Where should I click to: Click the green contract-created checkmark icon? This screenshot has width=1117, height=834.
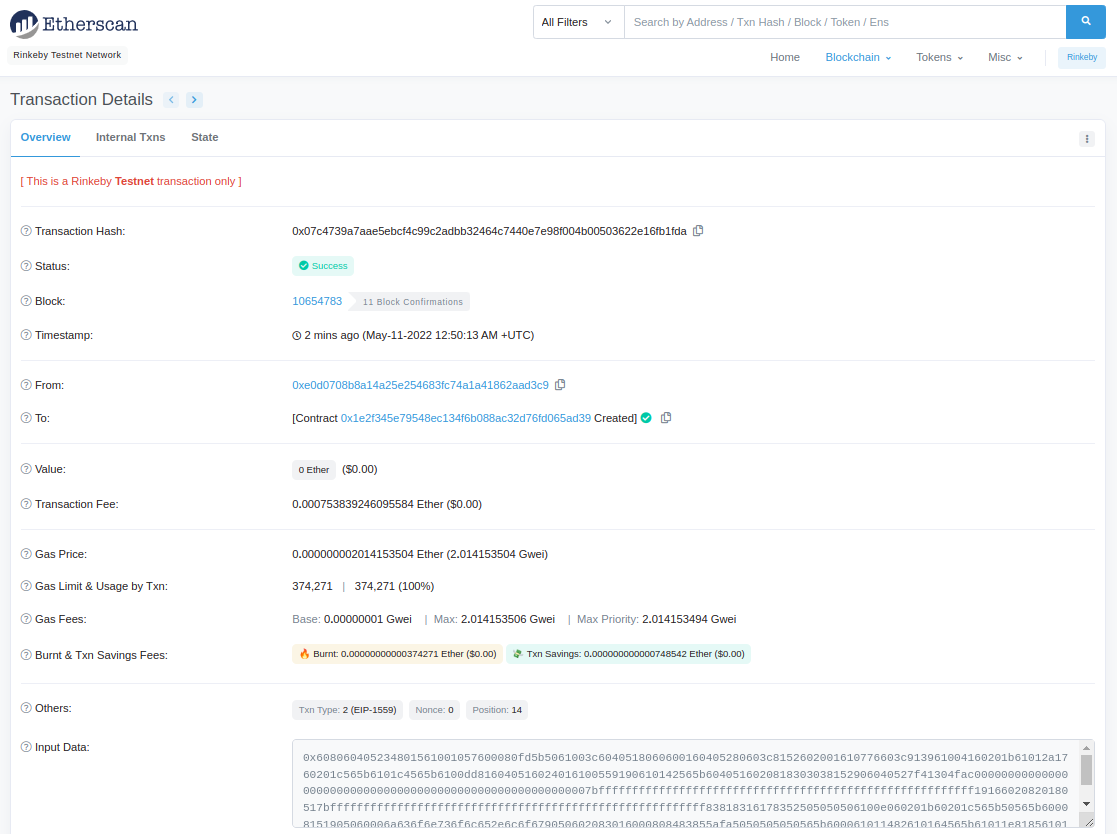click(646, 418)
